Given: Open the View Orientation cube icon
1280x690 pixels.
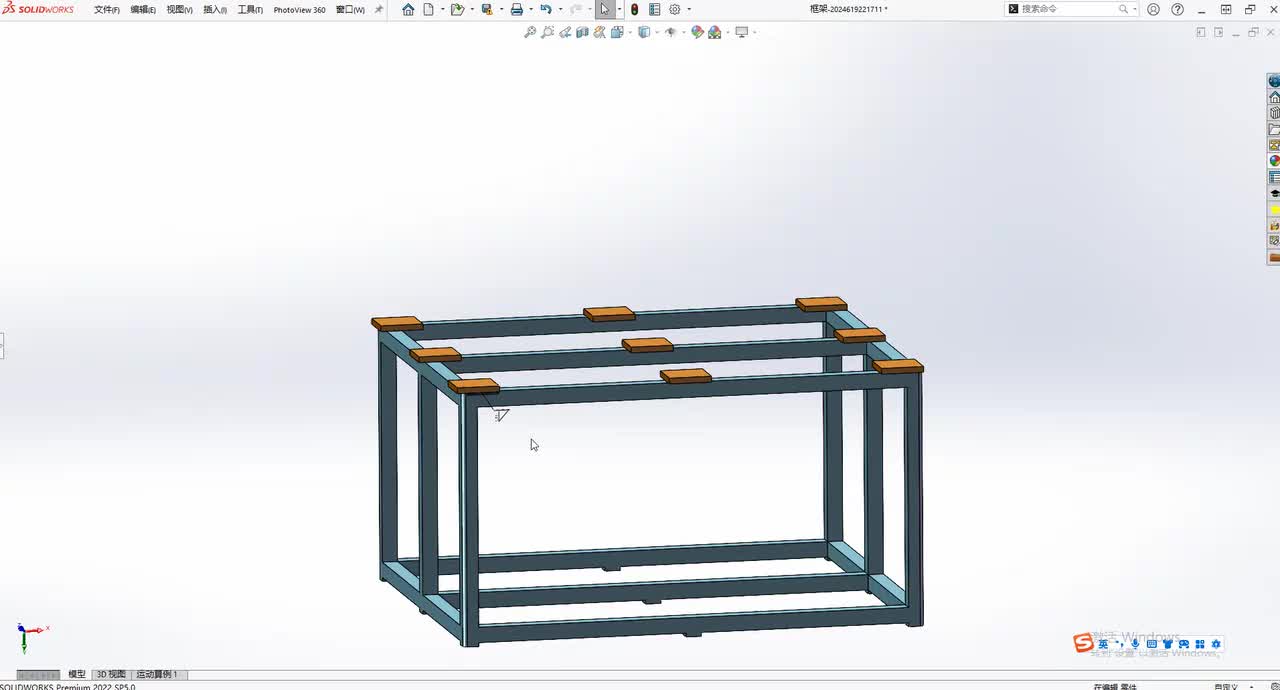Looking at the screenshot, I should point(617,32).
